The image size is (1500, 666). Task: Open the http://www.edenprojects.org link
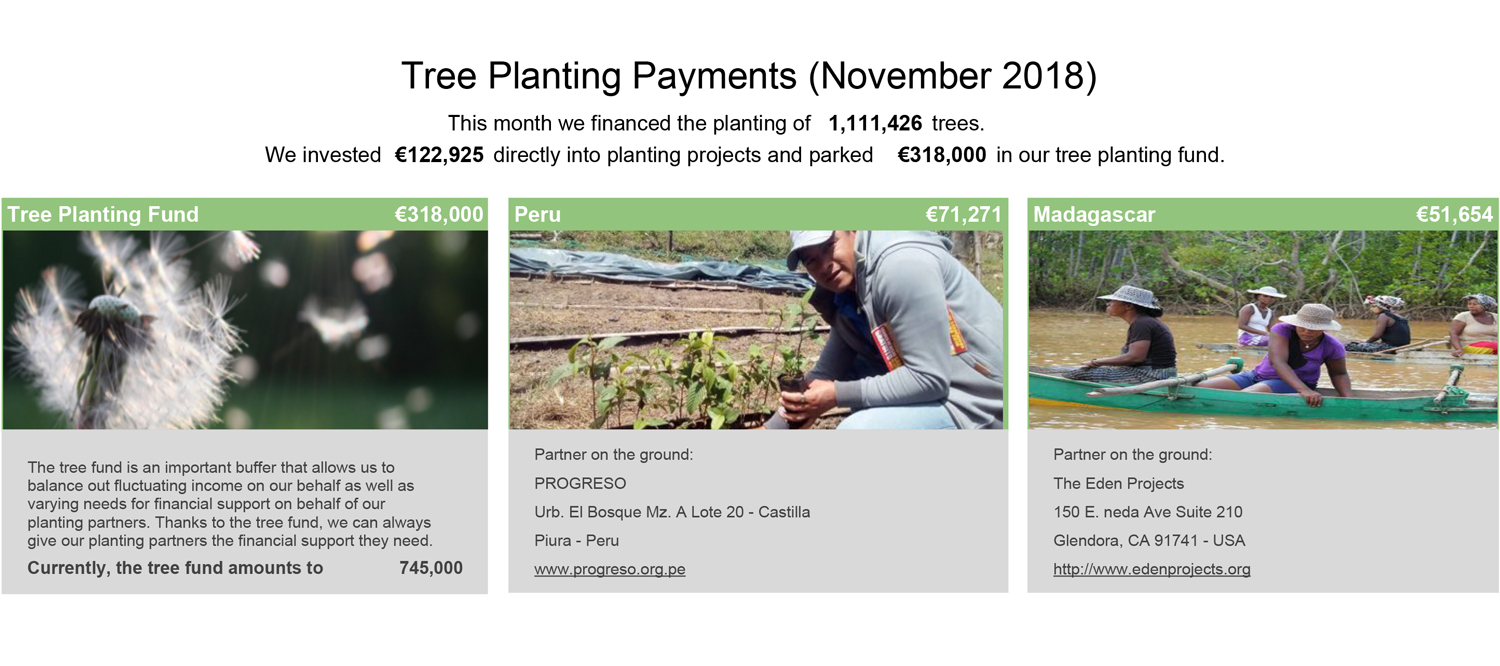tap(1152, 569)
